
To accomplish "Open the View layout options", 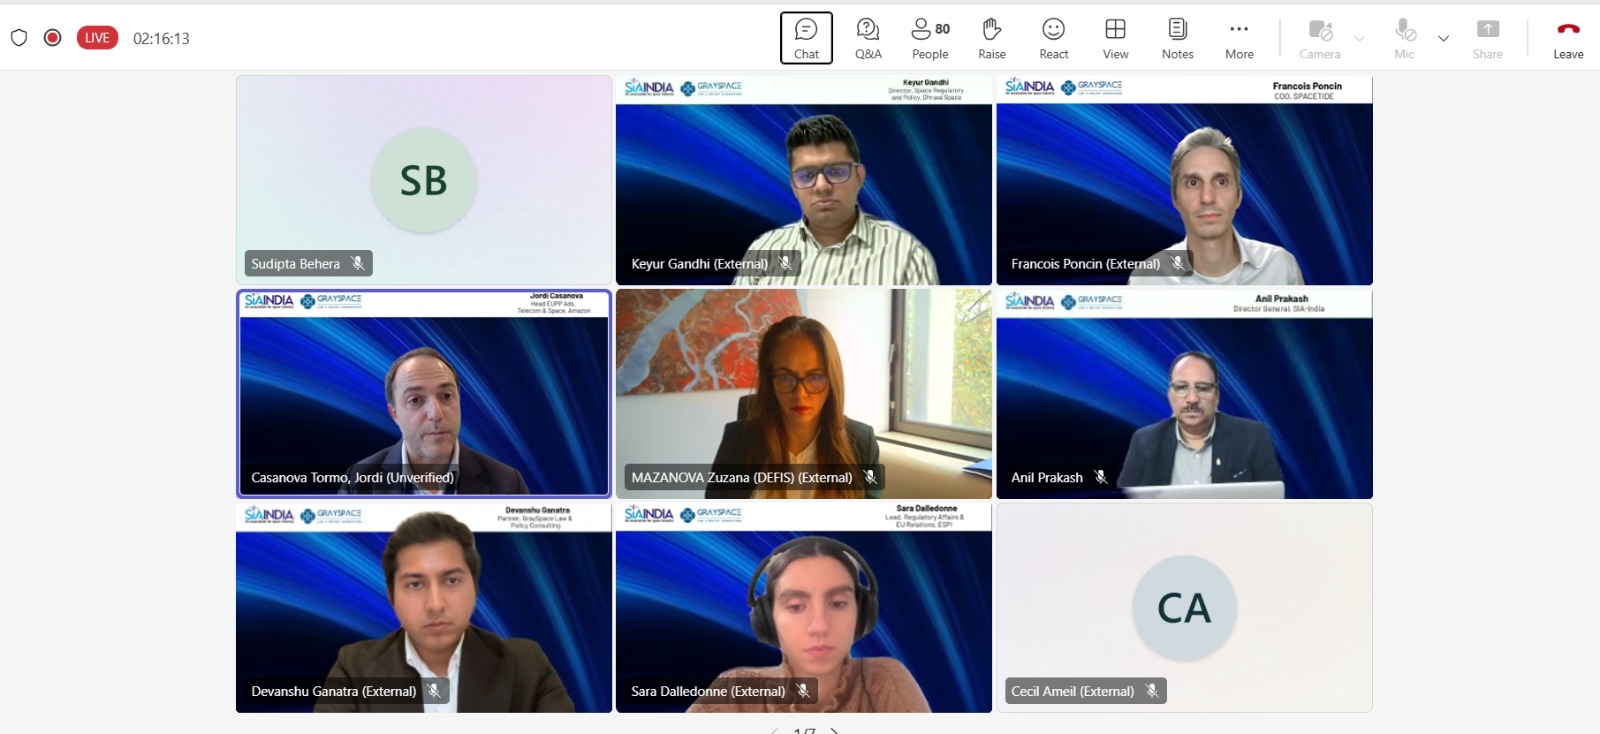I will (1115, 38).
